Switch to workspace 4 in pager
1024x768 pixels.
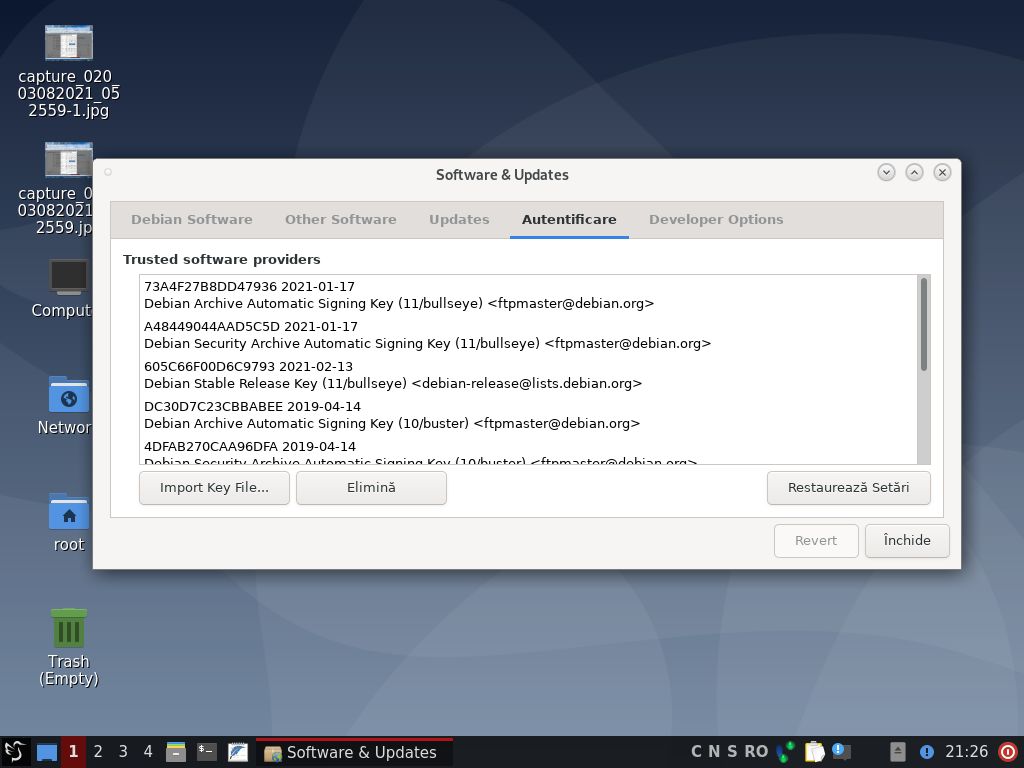tap(148, 752)
